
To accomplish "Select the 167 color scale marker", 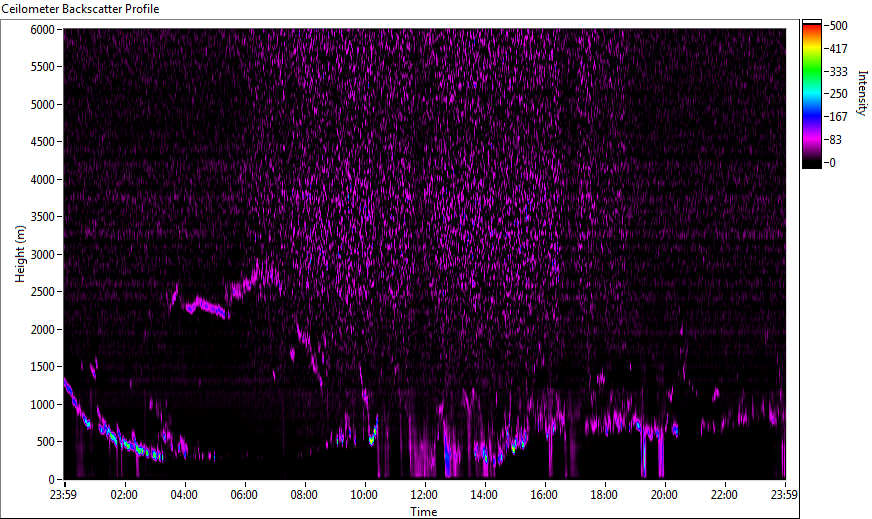I will pos(838,117).
